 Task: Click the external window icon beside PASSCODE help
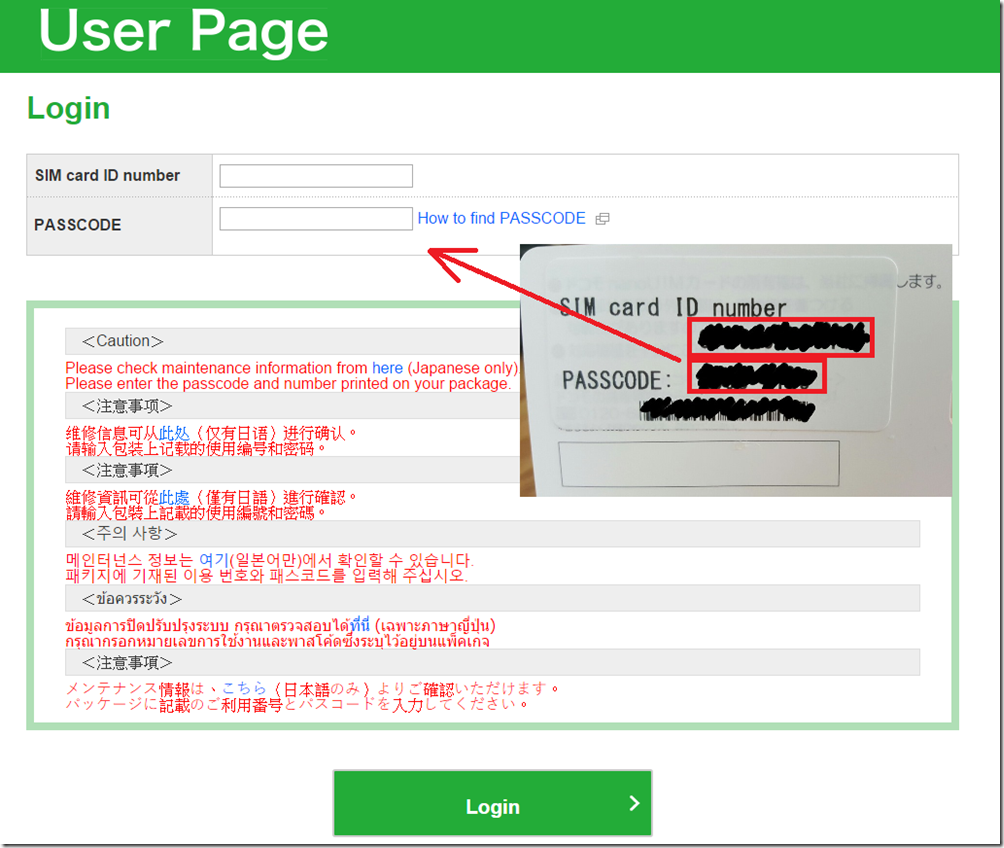pos(602,219)
